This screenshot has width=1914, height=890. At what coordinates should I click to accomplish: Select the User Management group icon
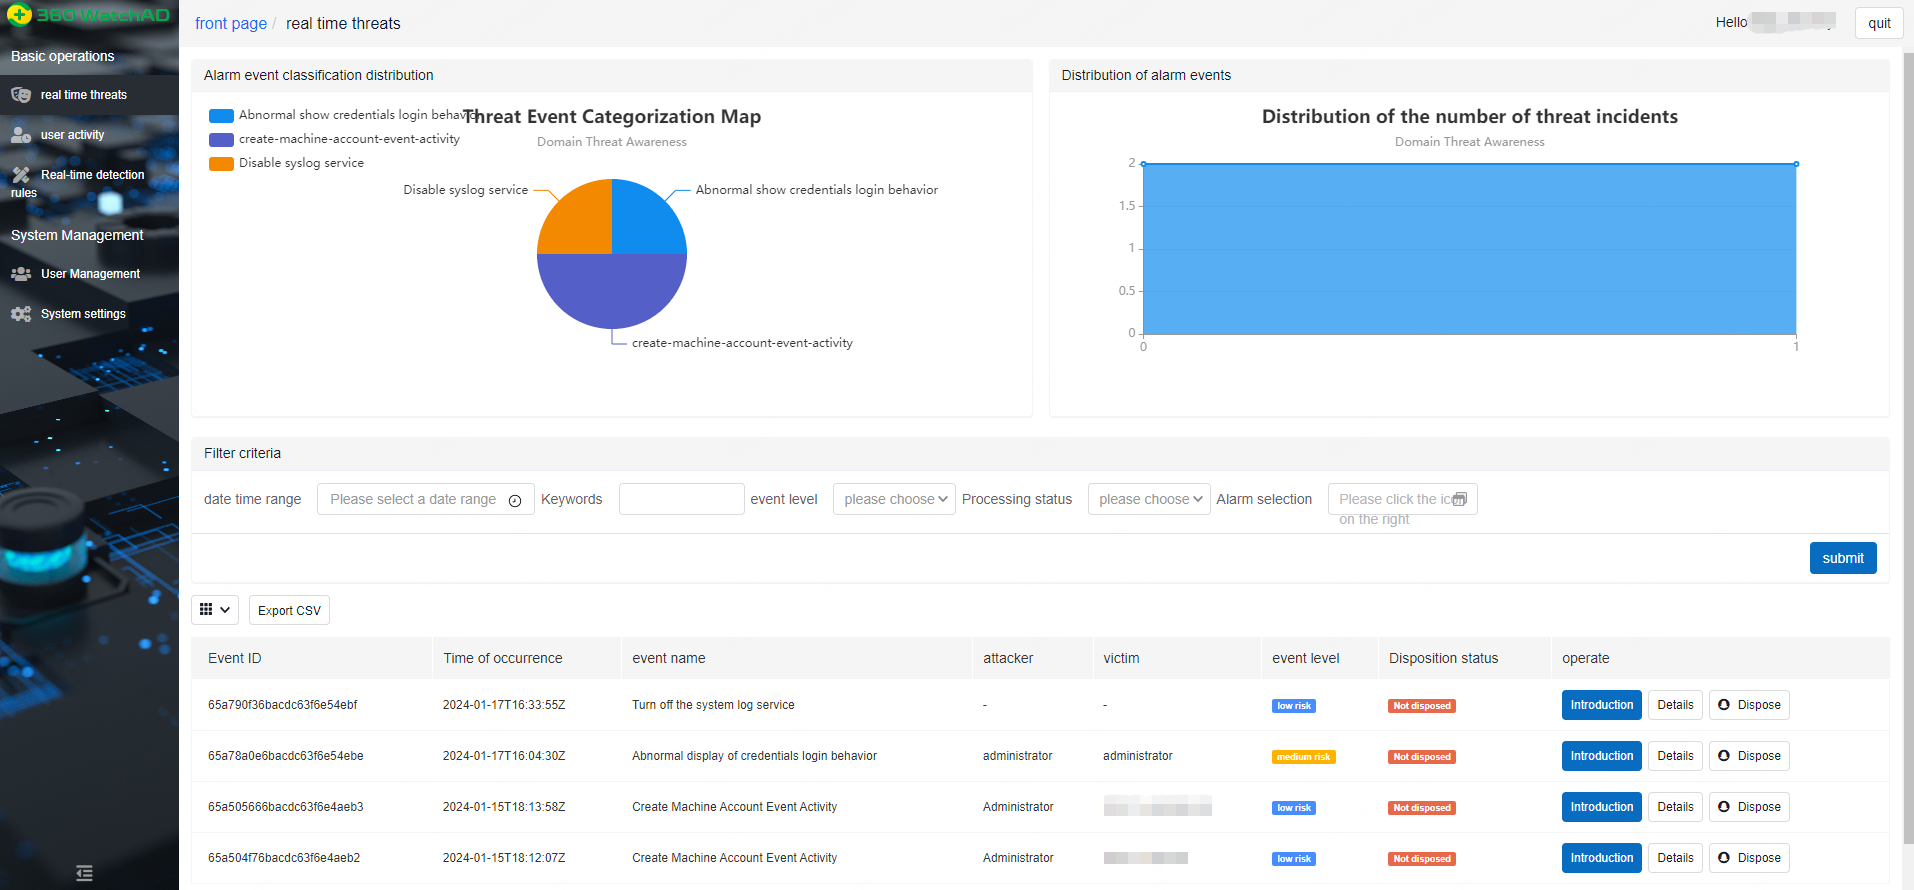click(21, 274)
